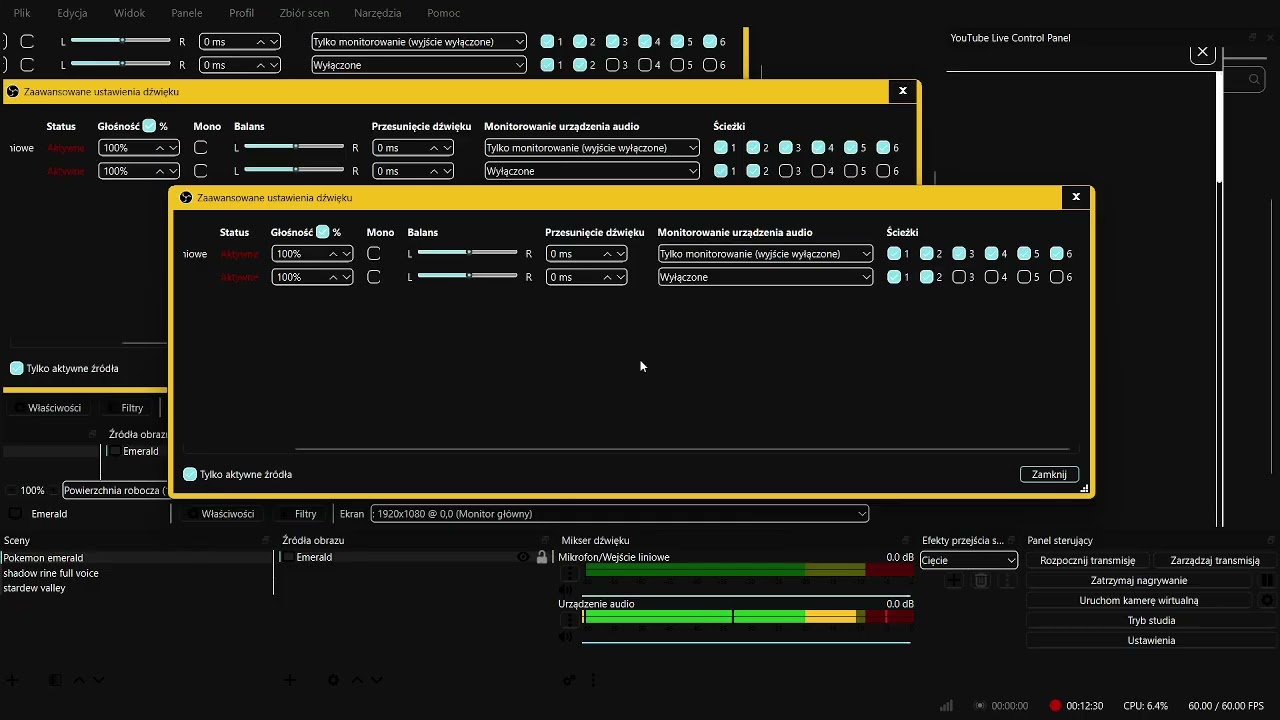Open Wyłączone dropdown in background dialog
1280x720 pixels.
(x=592, y=171)
